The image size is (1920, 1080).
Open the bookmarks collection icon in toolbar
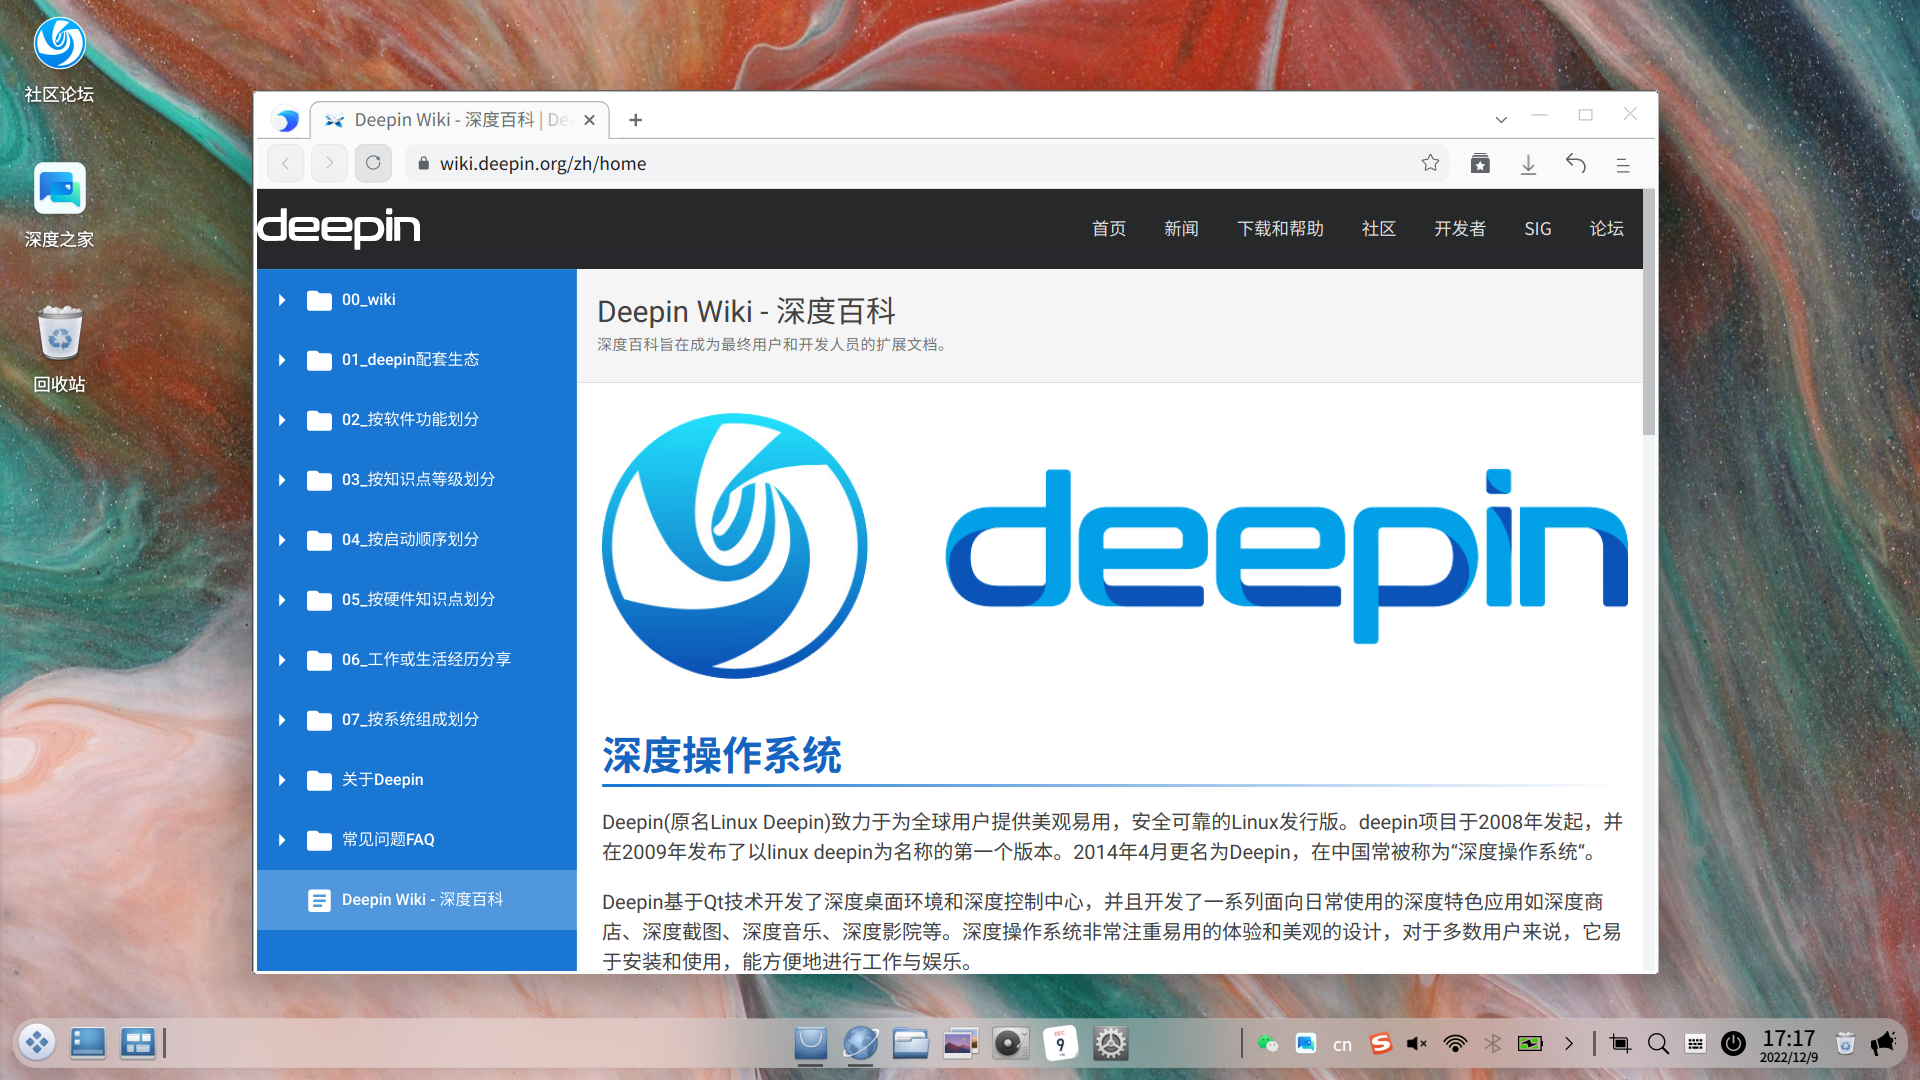click(x=1480, y=163)
